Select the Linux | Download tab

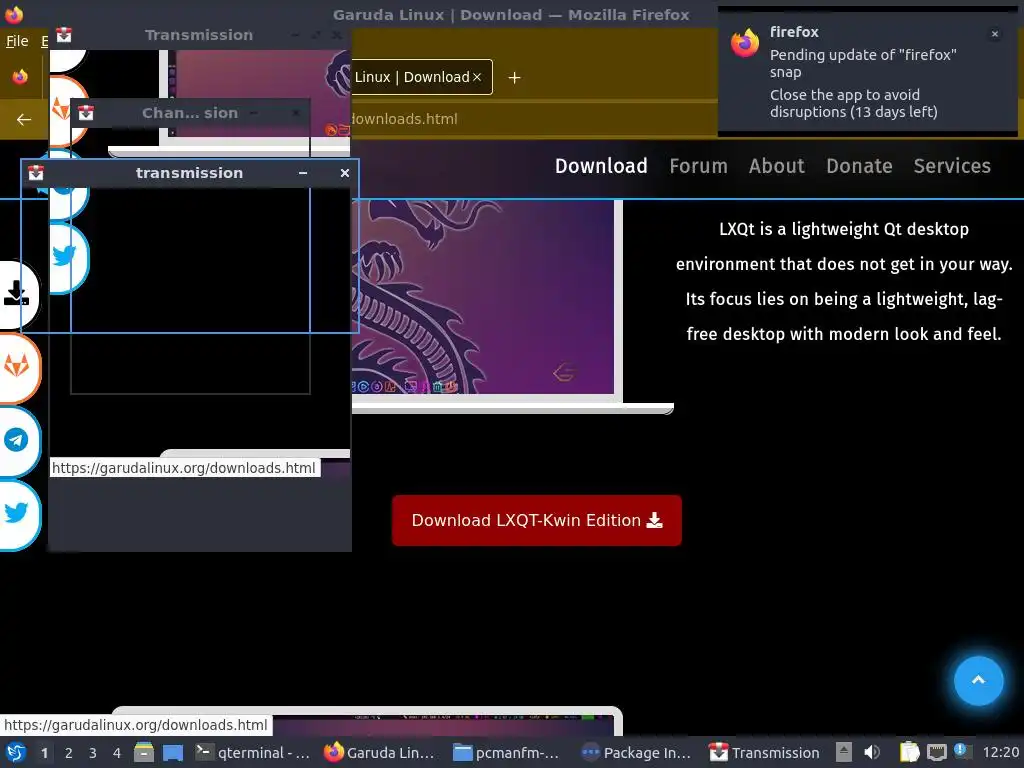[411, 77]
